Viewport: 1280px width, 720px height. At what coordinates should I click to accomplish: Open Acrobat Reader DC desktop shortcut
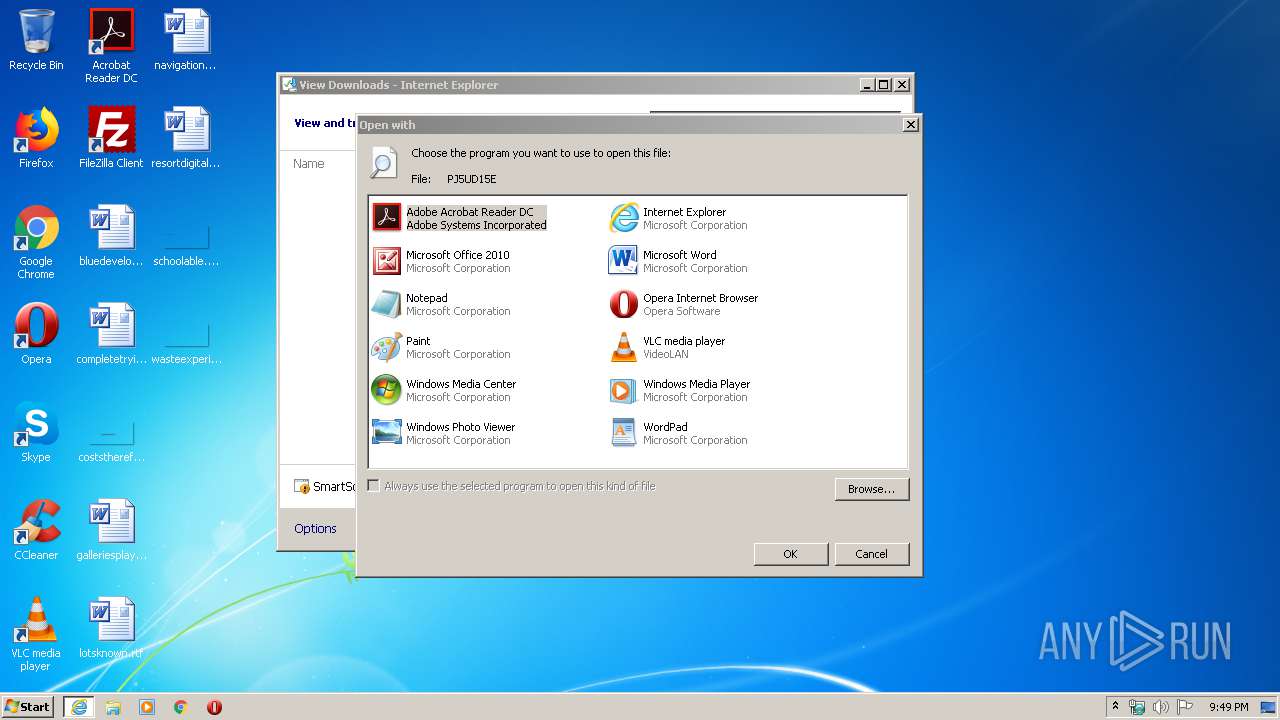(111, 46)
